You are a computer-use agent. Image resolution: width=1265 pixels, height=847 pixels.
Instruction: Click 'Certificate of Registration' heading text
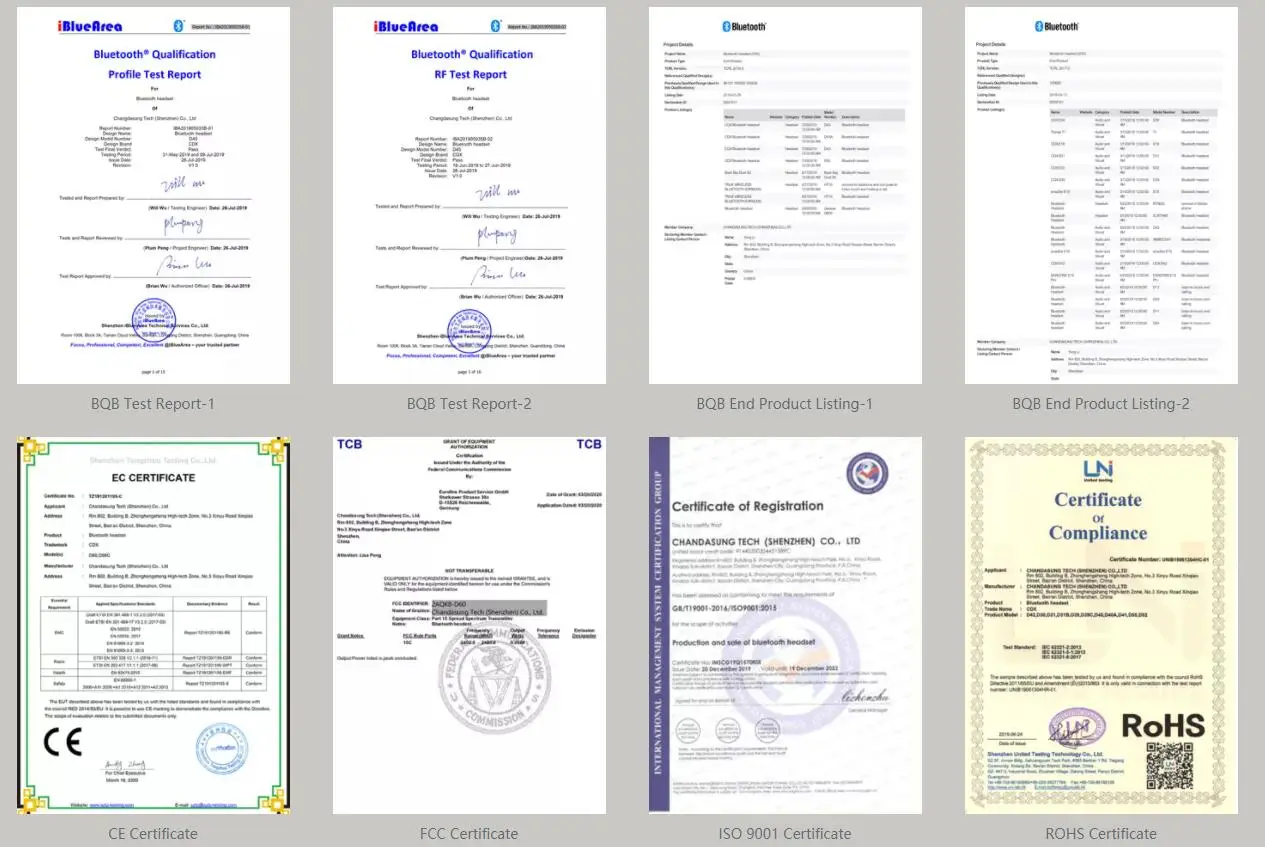pyautogui.click(x=748, y=506)
